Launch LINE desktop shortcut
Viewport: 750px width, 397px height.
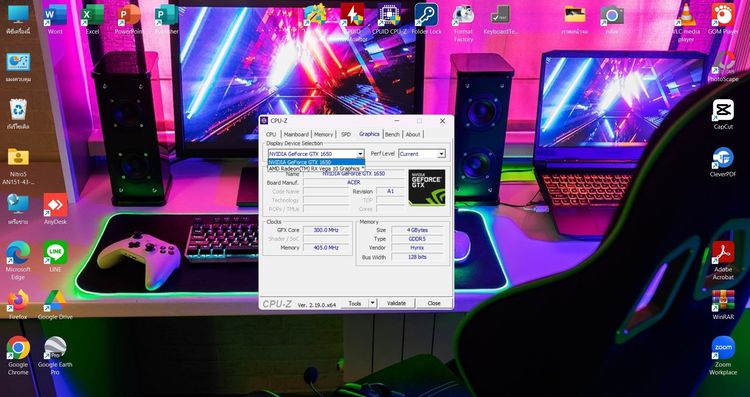(x=55, y=257)
